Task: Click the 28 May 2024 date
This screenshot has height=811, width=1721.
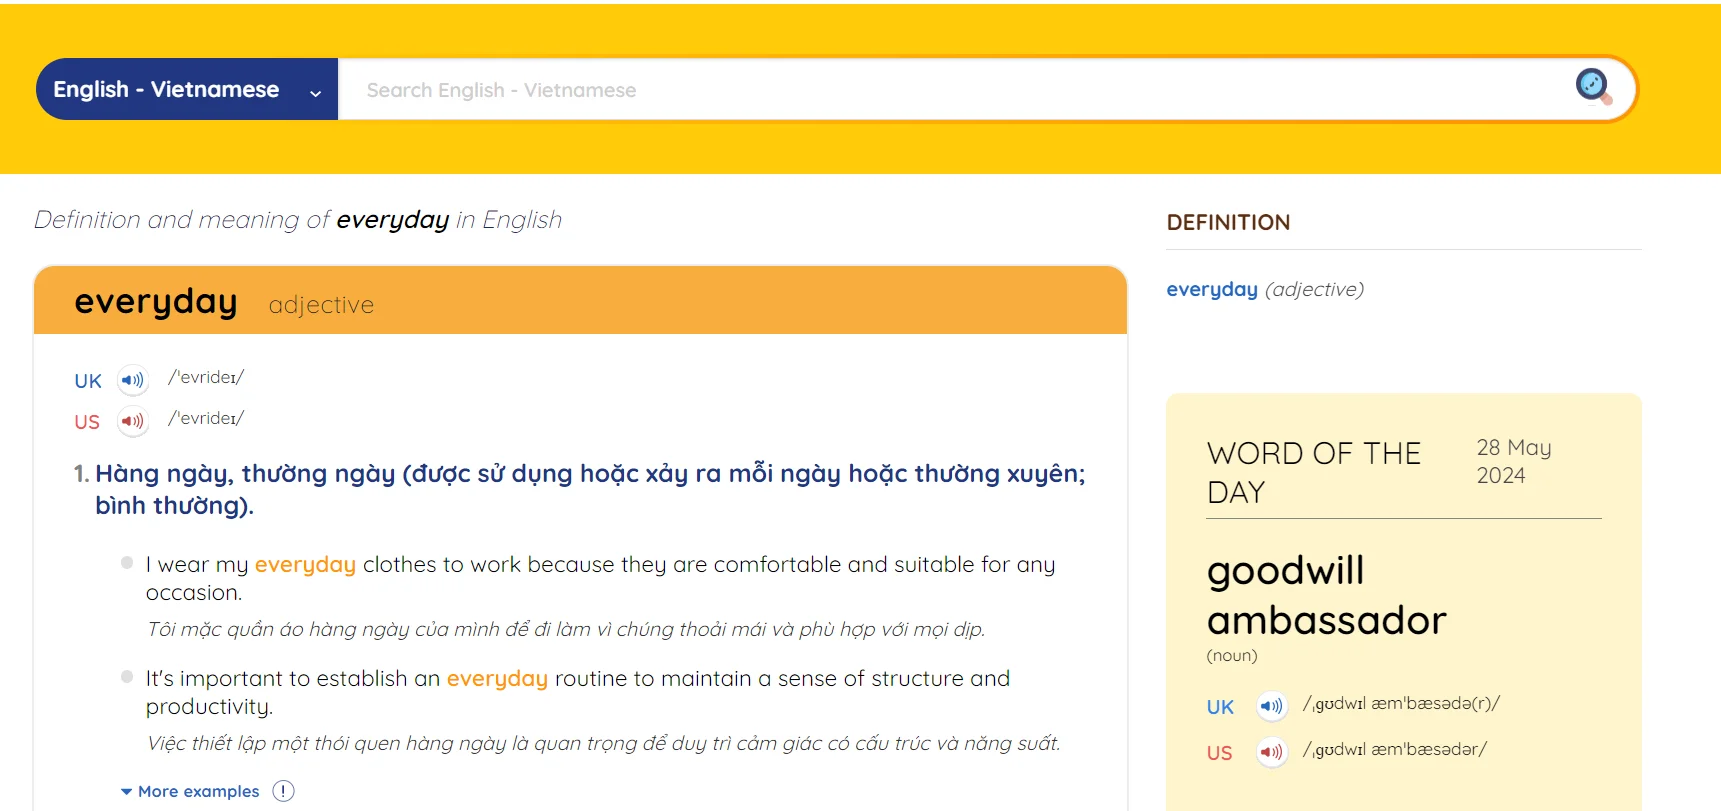Action: coord(1513,461)
